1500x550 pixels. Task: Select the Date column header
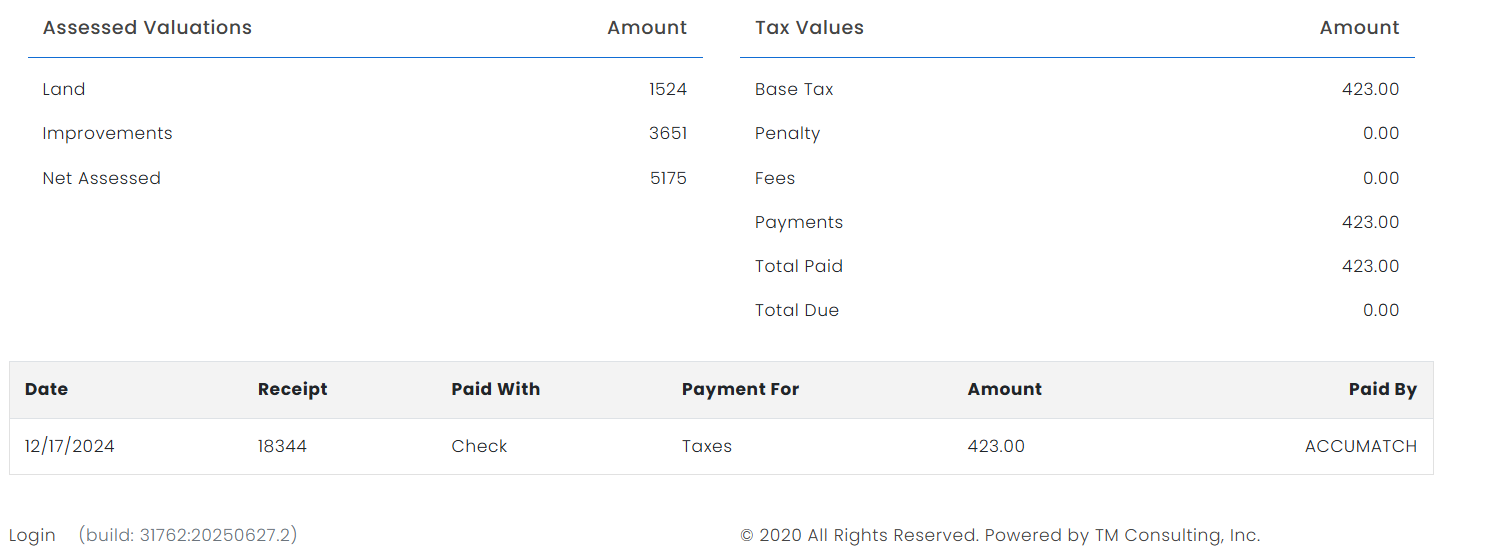point(46,389)
